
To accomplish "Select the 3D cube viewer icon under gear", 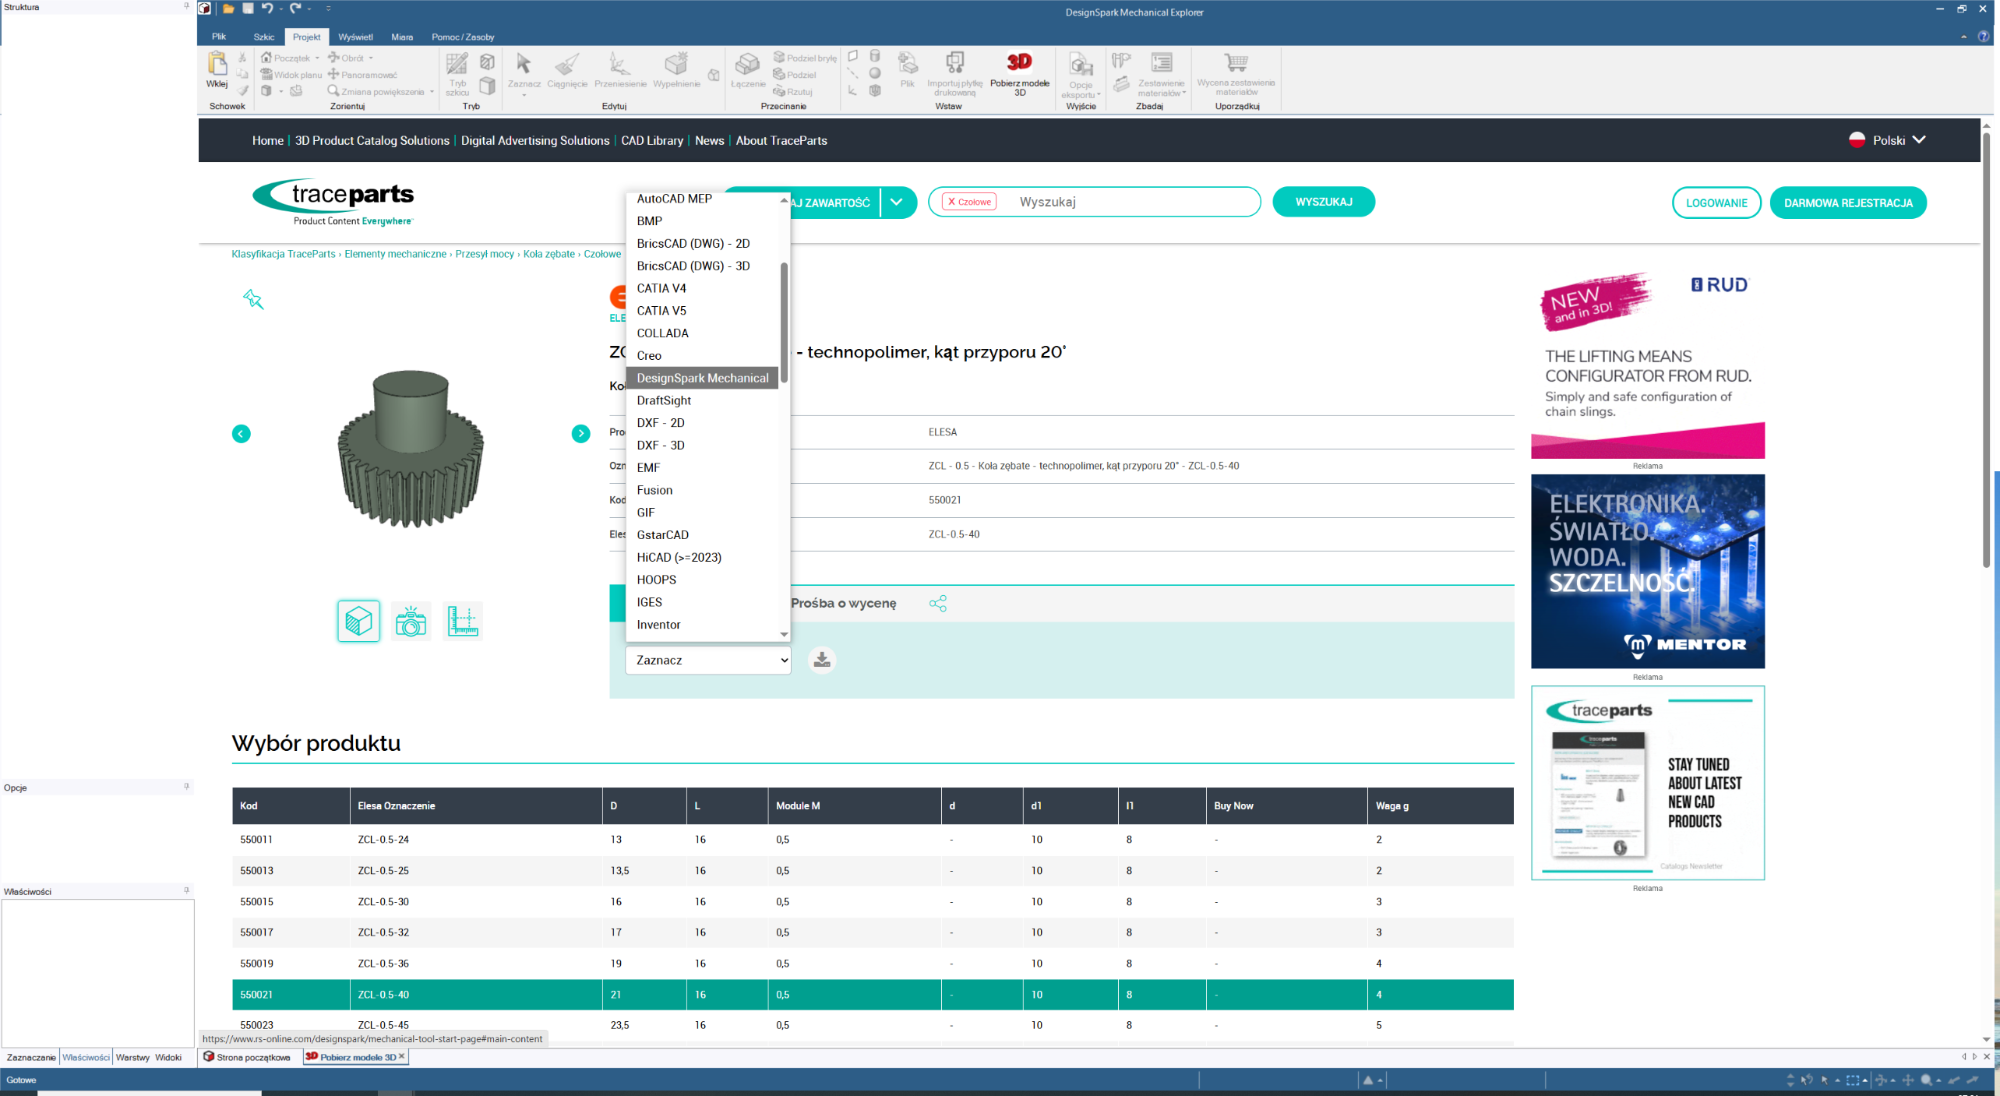I will coord(358,621).
